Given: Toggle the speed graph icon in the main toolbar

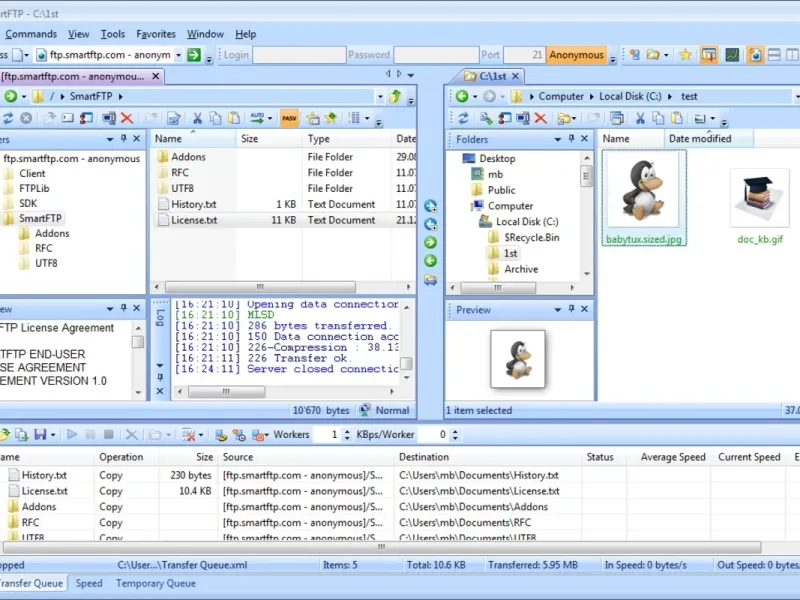Looking at the screenshot, I should [732, 55].
